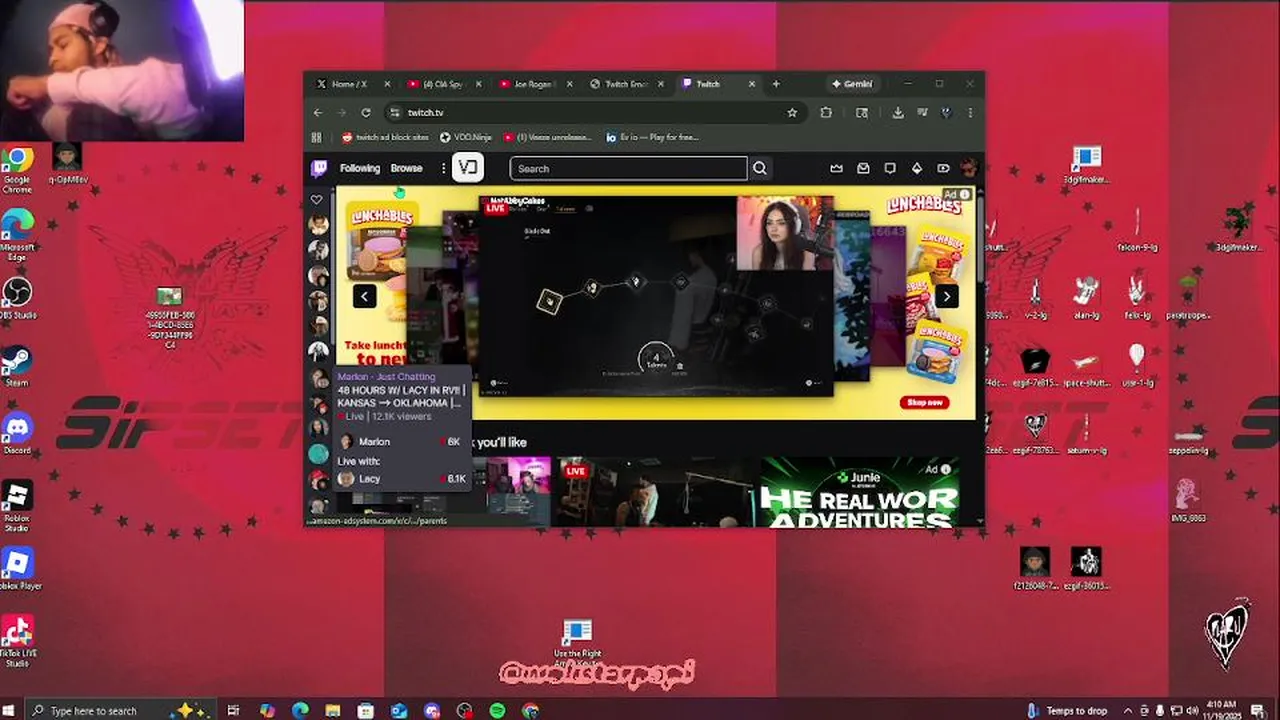Screen dimensions: 1280x720
Task: Select the active Twitch browser tab
Action: click(717, 84)
